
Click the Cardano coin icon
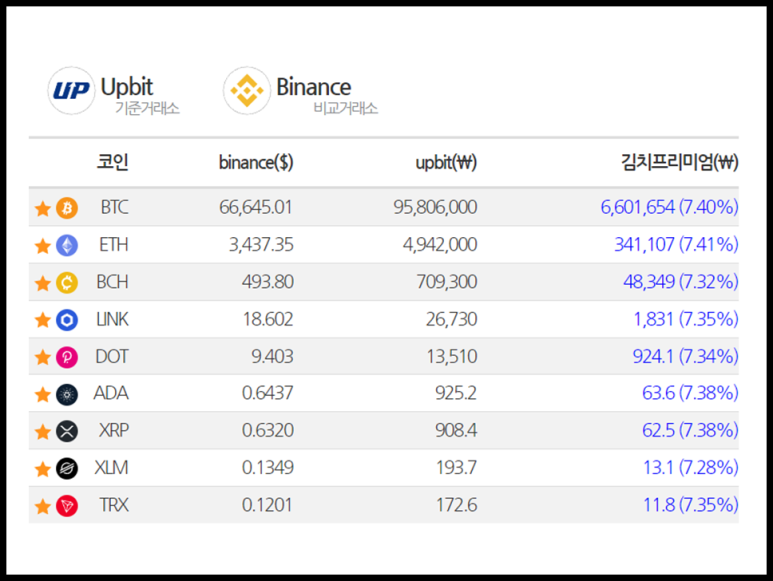click(67, 395)
